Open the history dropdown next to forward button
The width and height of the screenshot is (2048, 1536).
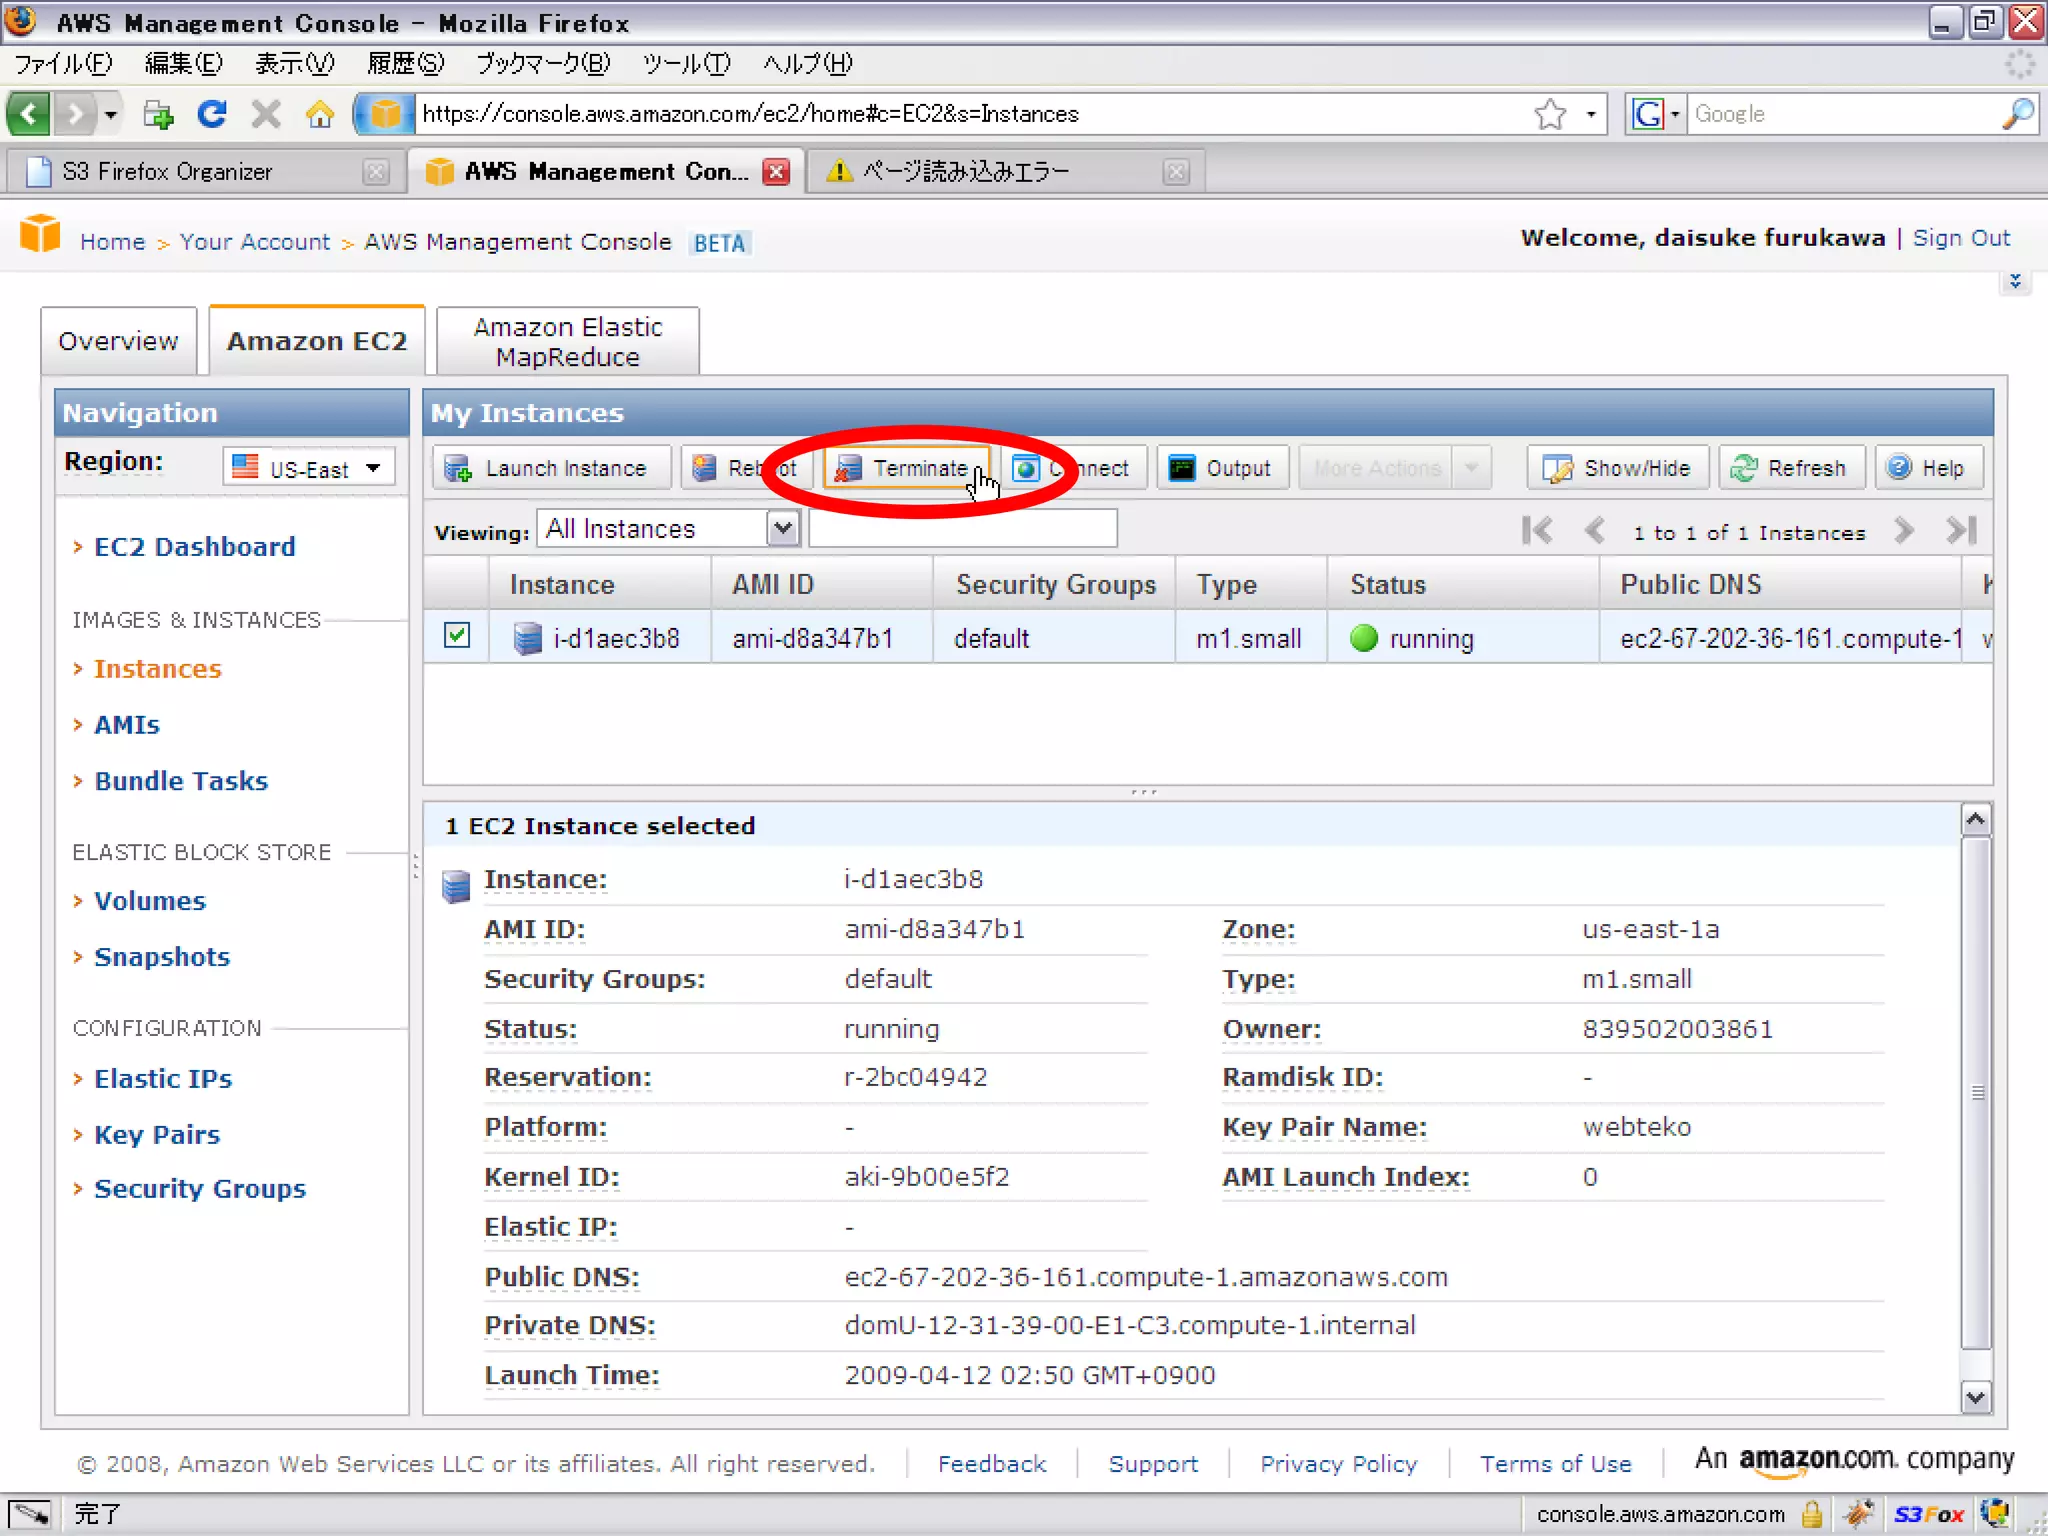click(111, 114)
